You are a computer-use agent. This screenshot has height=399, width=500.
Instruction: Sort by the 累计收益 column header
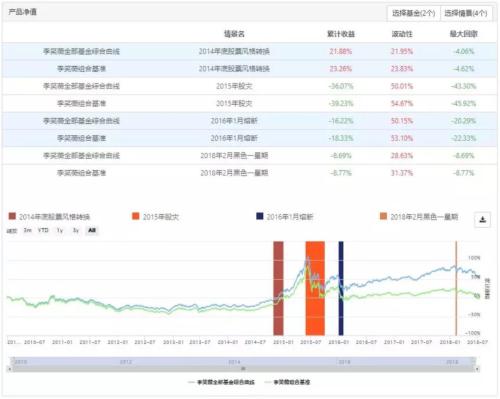tap(341, 34)
